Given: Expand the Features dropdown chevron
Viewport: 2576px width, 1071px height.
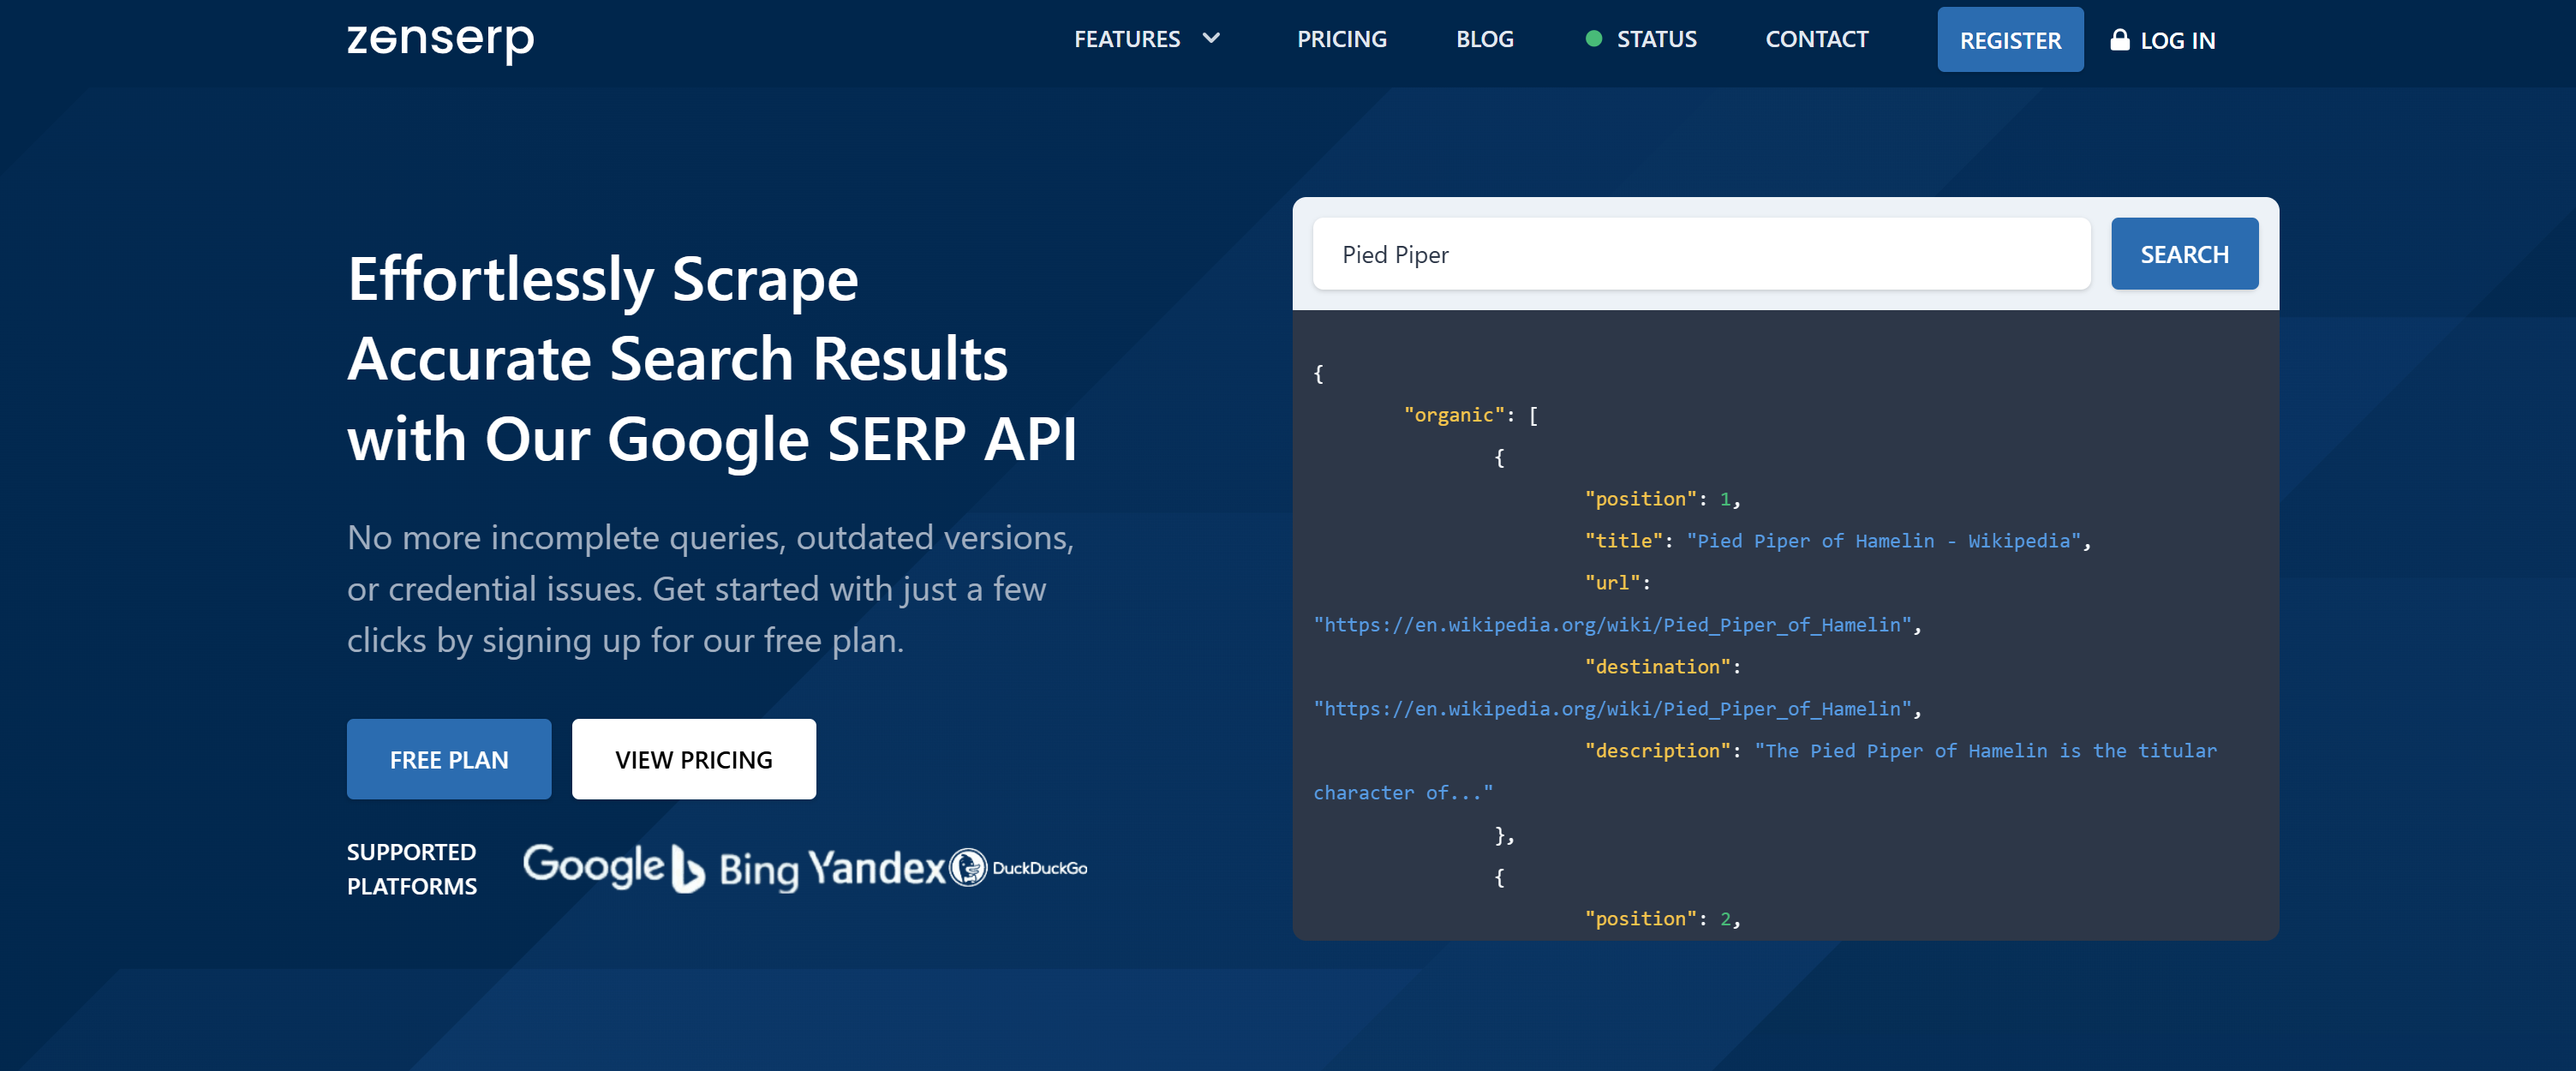Looking at the screenshot, I should point(1211,39).
